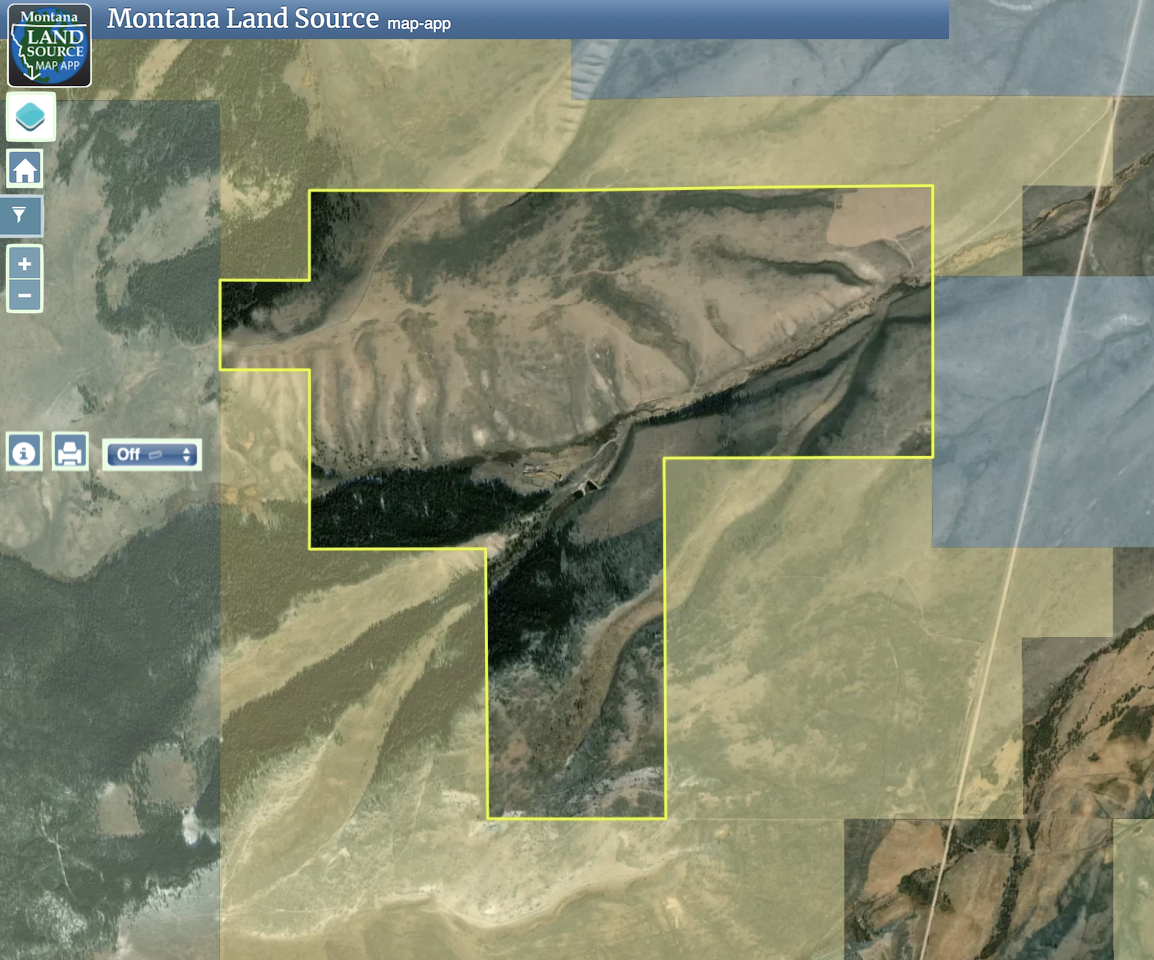
Task: Click the Montana Land Source logo badge
Action: click(49, 45)
